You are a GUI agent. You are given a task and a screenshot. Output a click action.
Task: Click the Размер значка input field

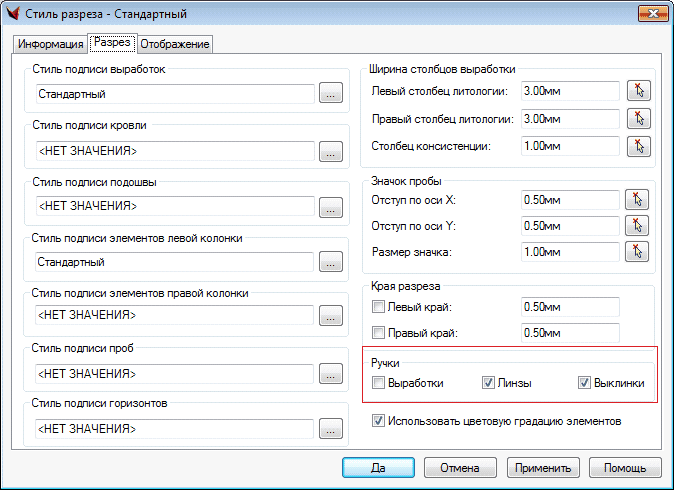click(x=569, y=251)
